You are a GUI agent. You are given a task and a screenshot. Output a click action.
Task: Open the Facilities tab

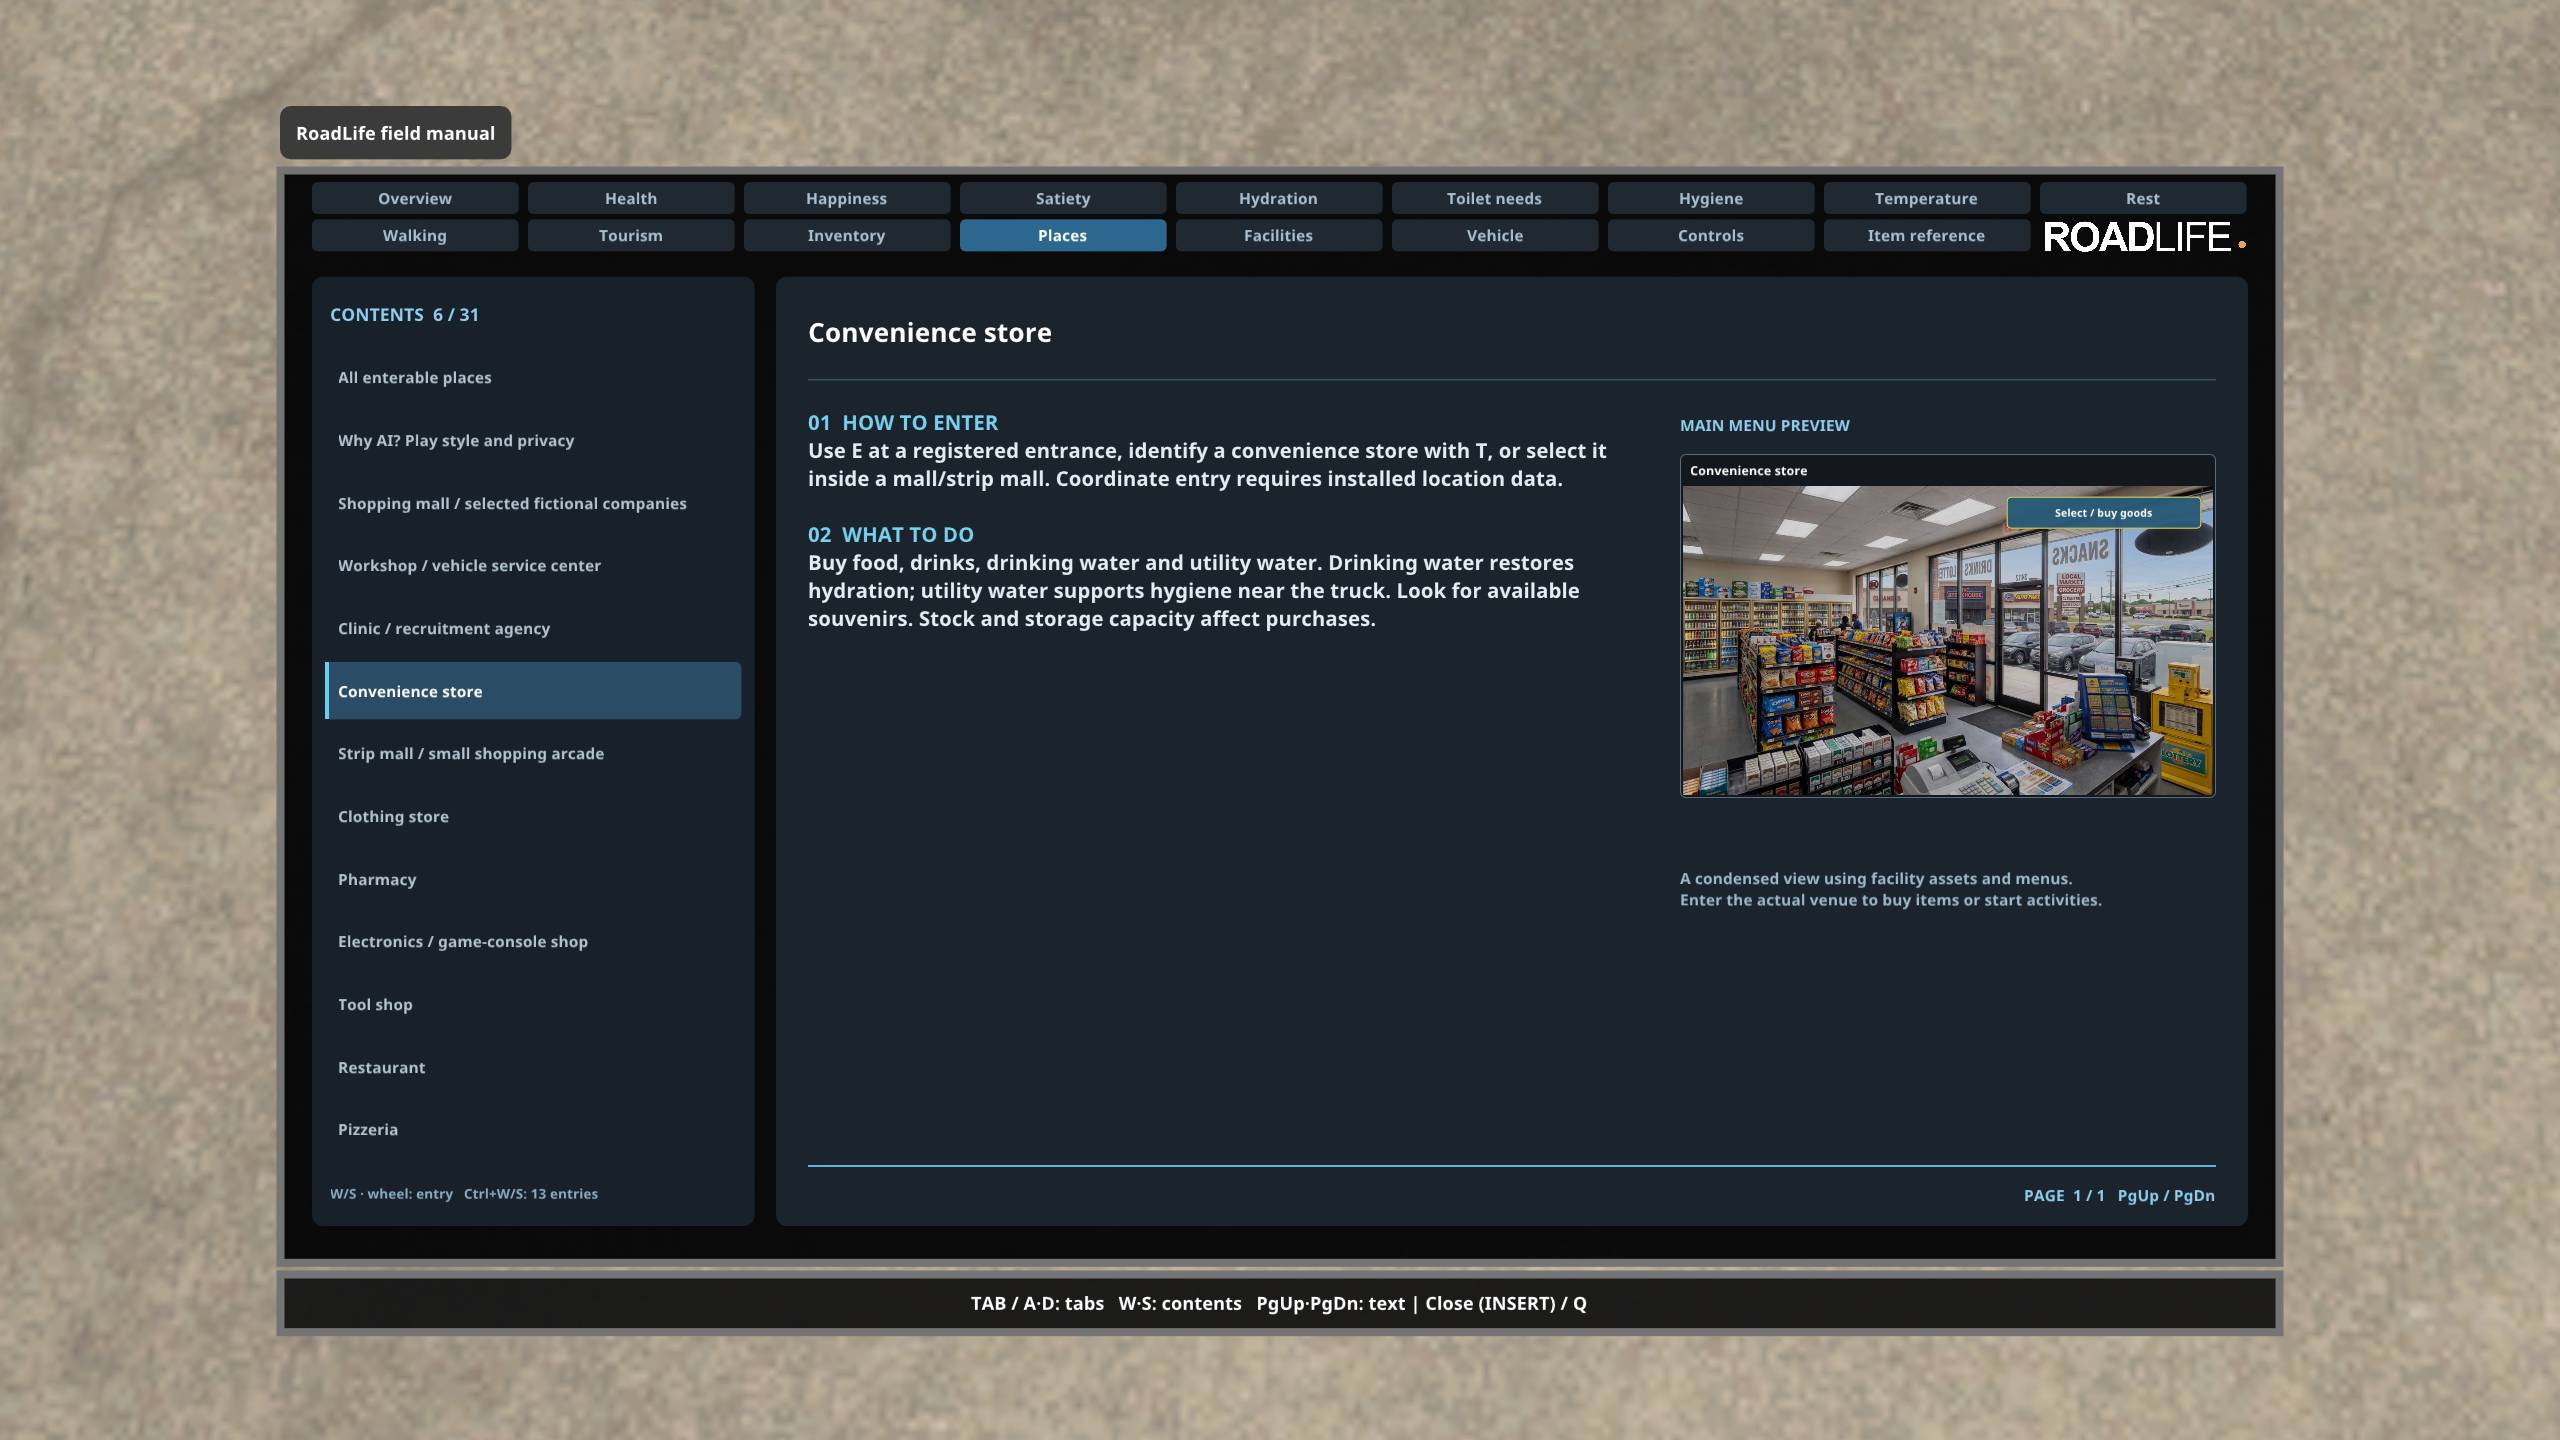1279,235
